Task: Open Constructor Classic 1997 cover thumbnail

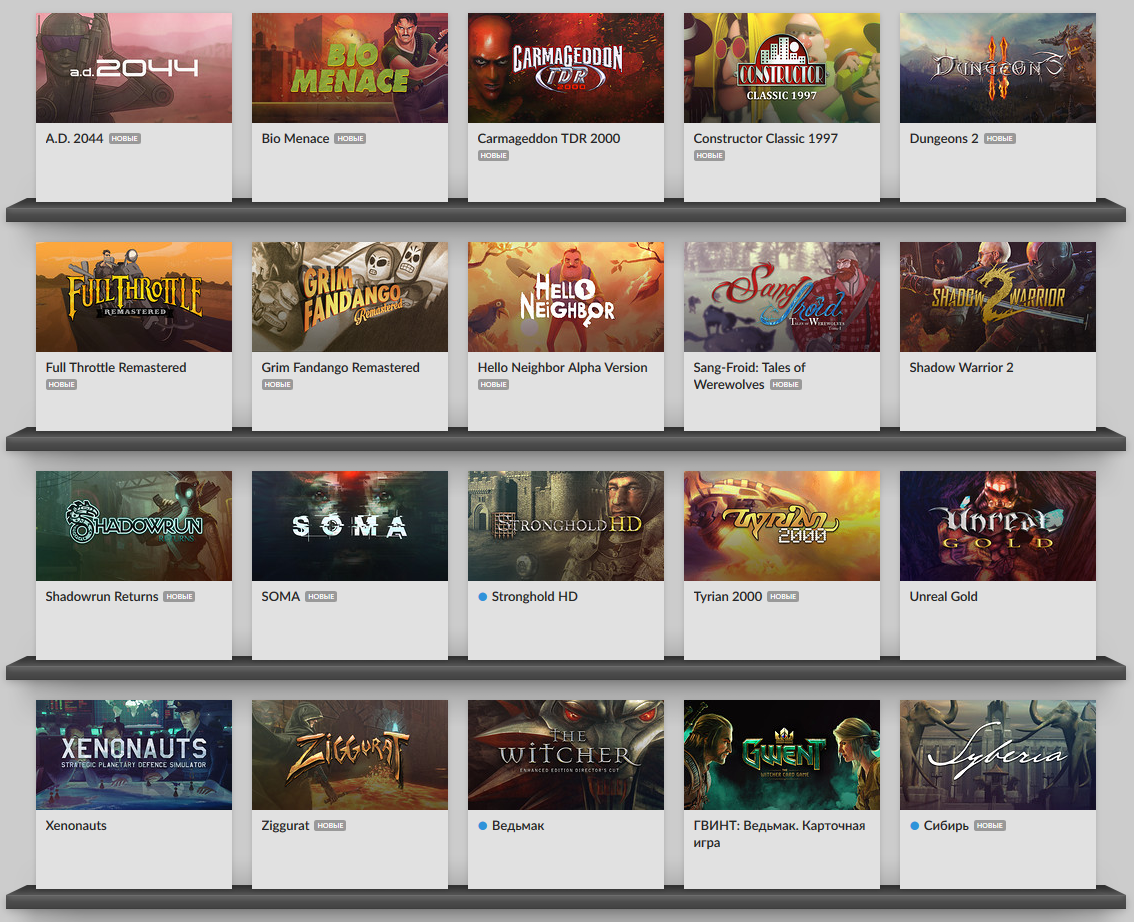Action: pos(782,68)
